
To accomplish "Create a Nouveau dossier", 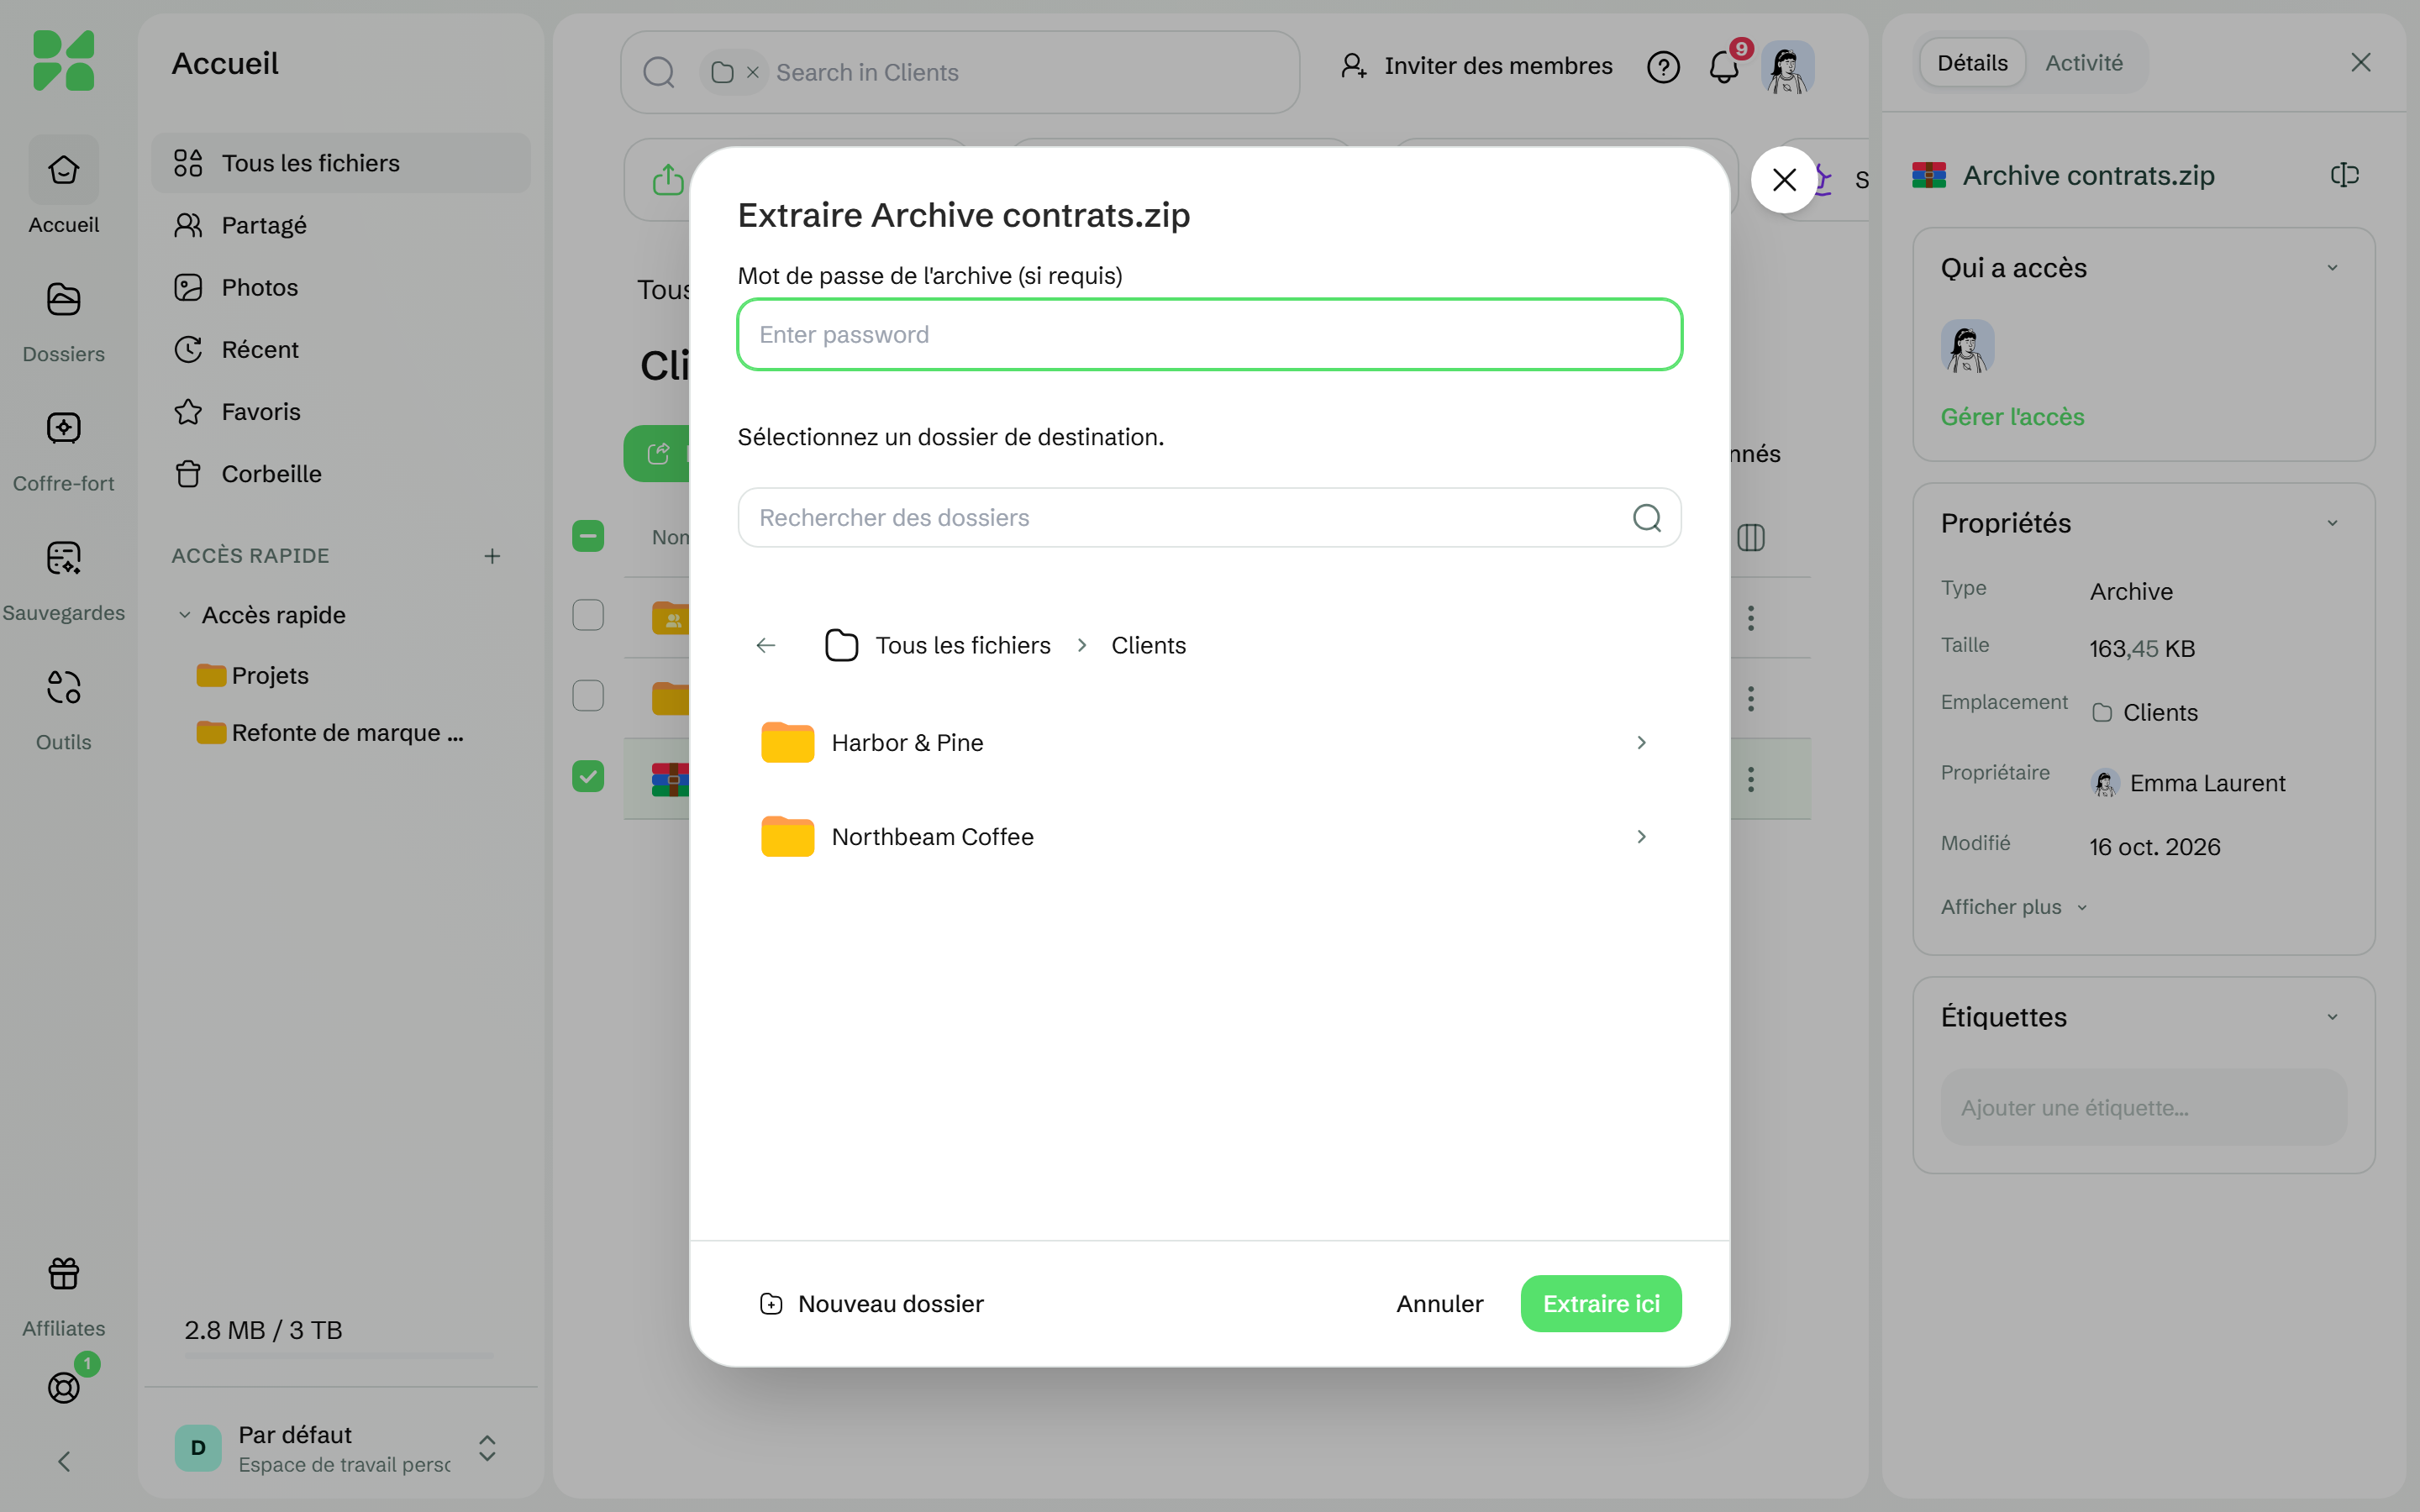I will (871, 1303).
